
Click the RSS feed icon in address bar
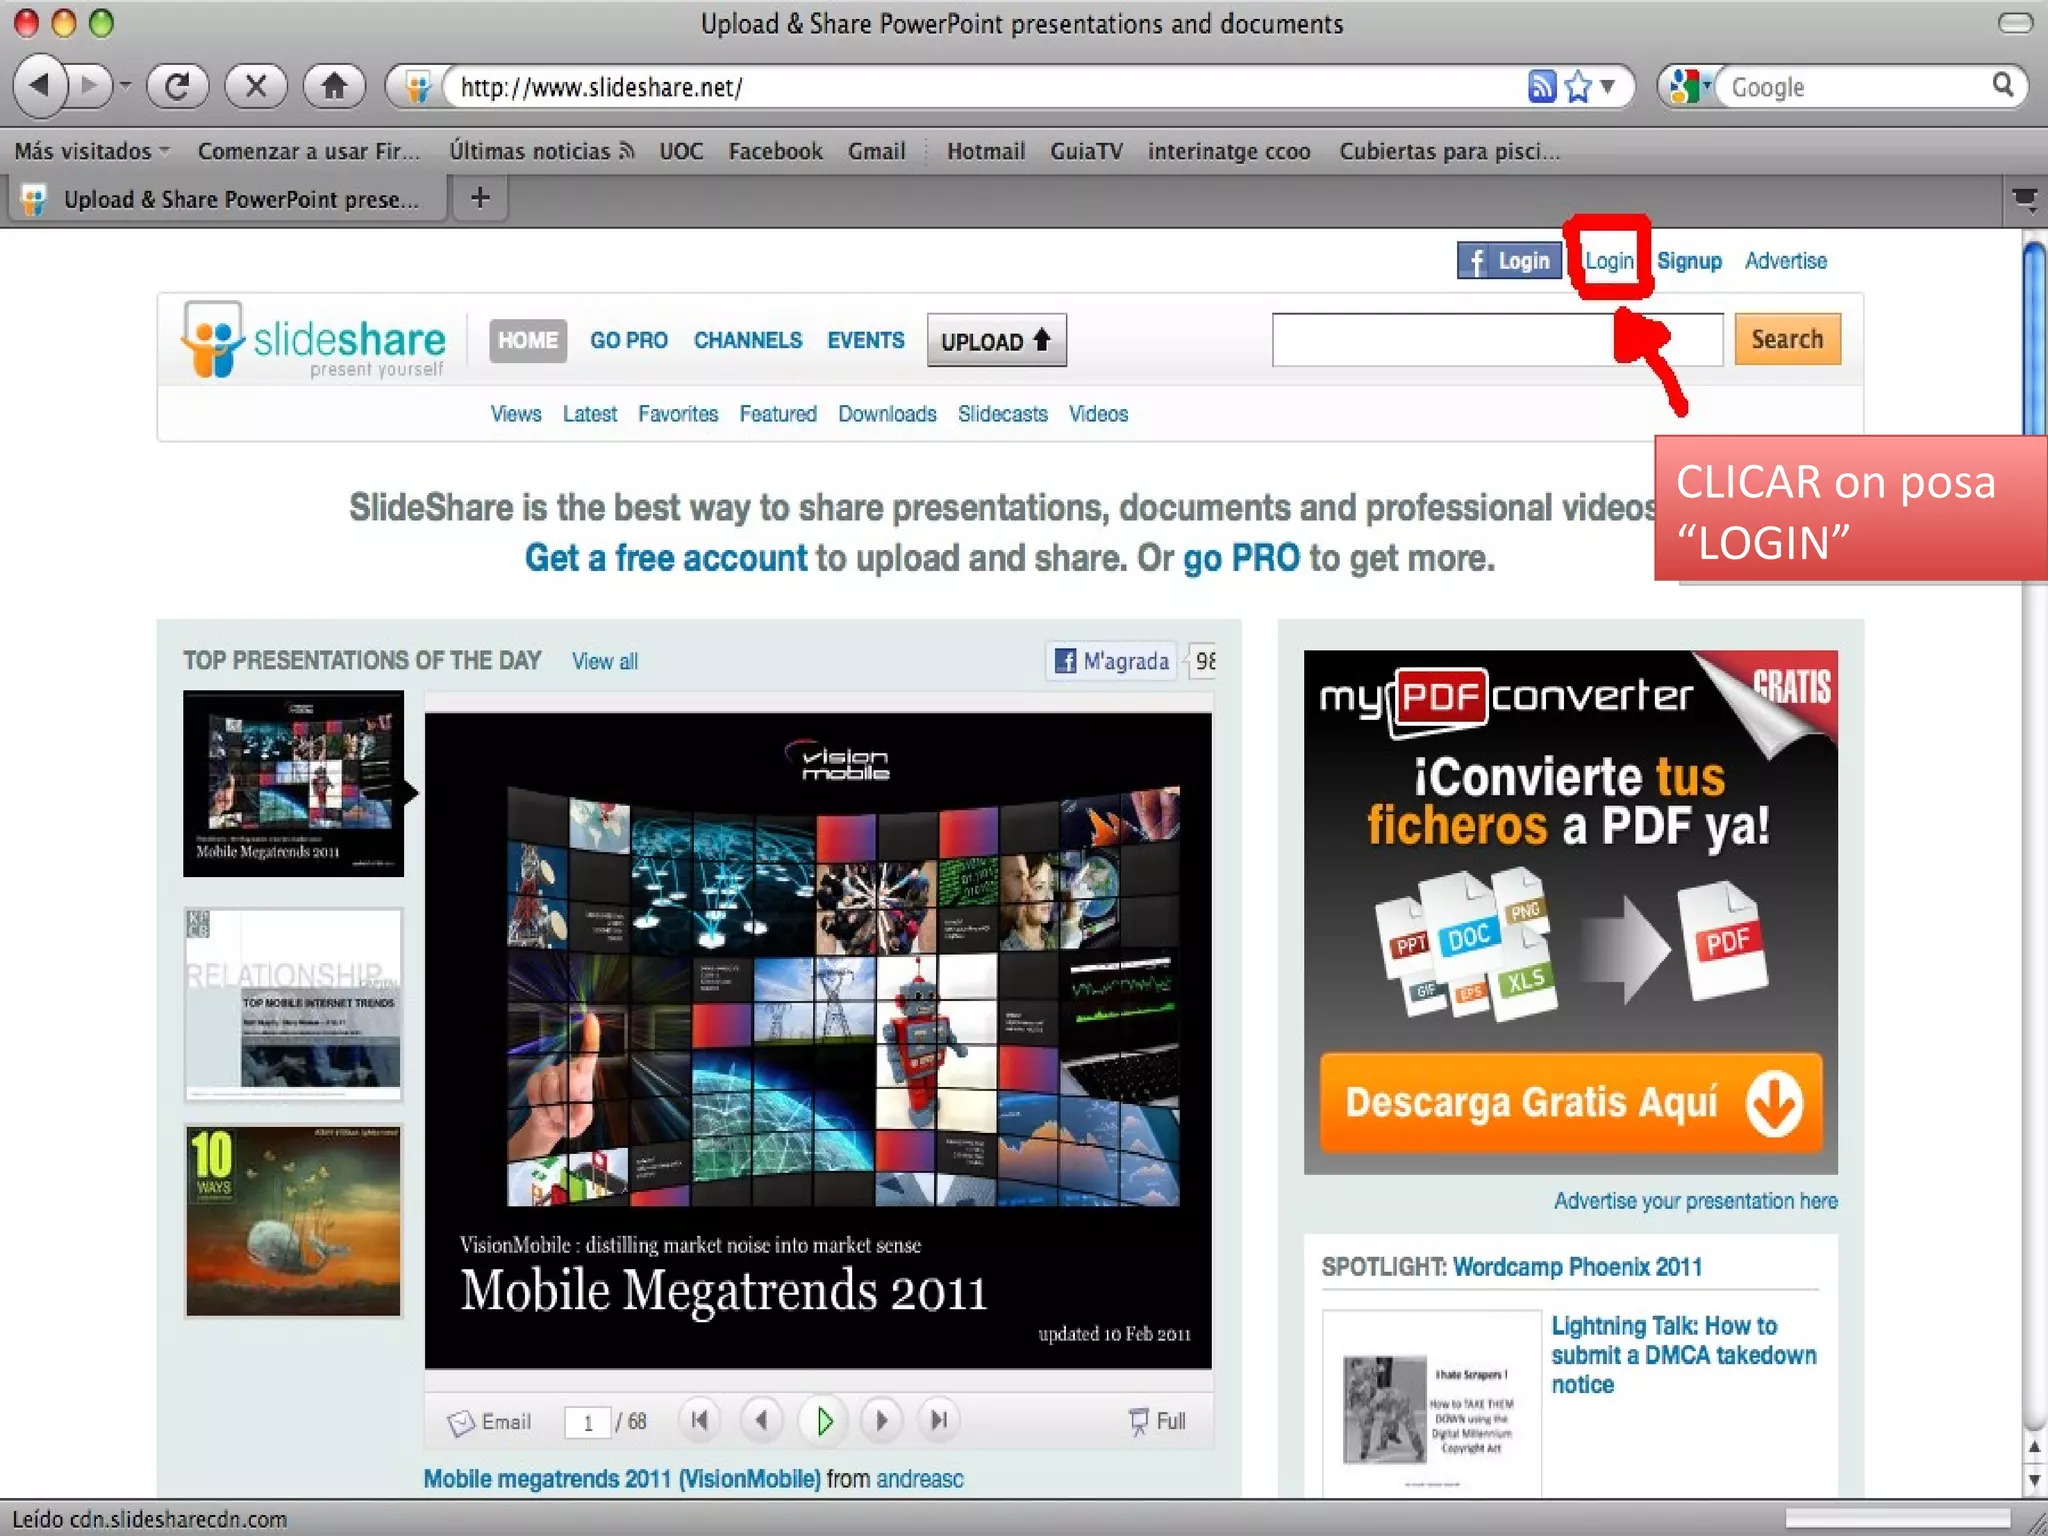click(1541, 87)
